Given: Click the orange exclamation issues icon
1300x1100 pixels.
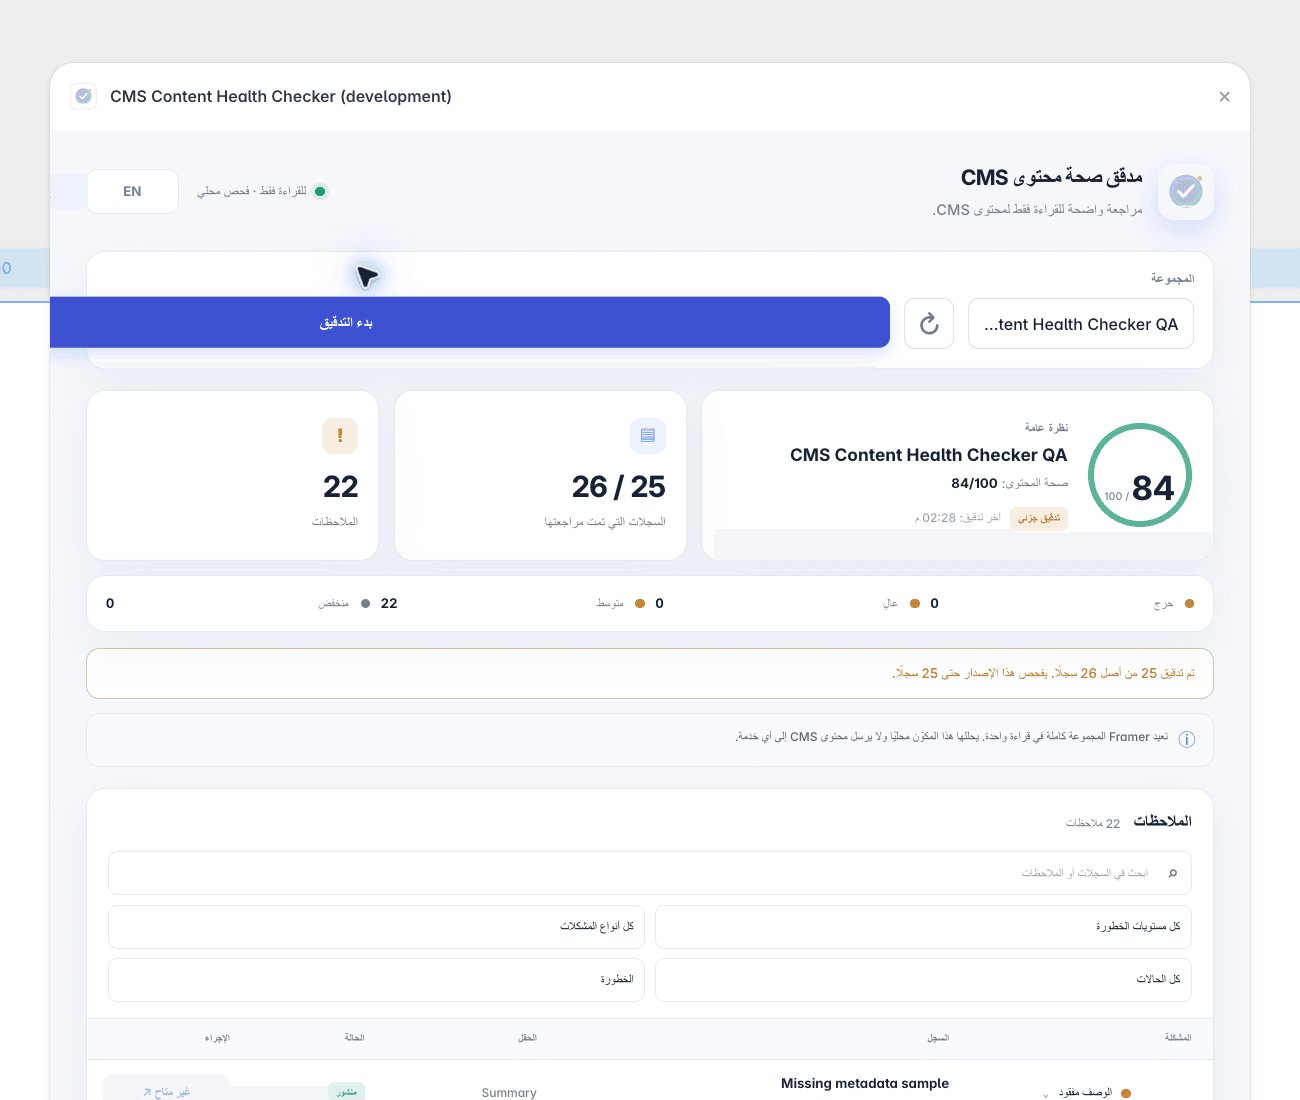Looking at the screenshot, I should 340,435.
